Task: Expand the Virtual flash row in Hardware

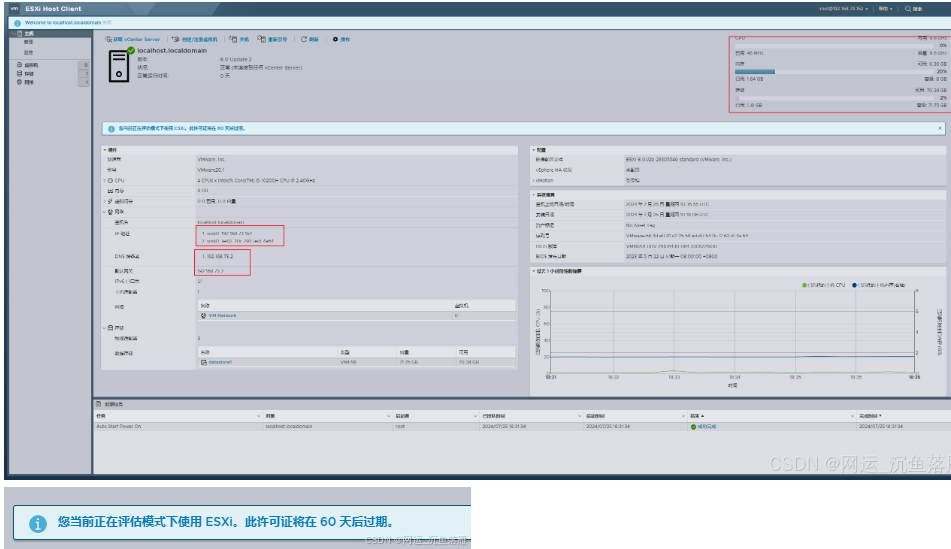Action: tap(105, 201)
